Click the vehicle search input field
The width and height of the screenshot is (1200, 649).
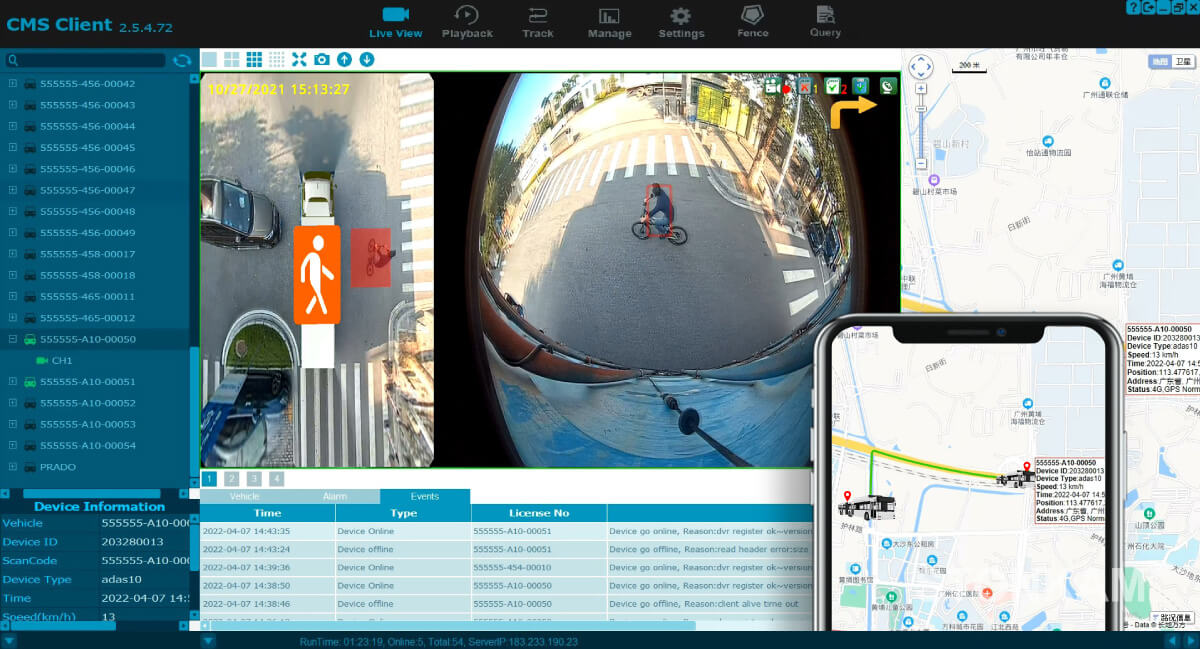pyautogui.click(x=90, y=61)
